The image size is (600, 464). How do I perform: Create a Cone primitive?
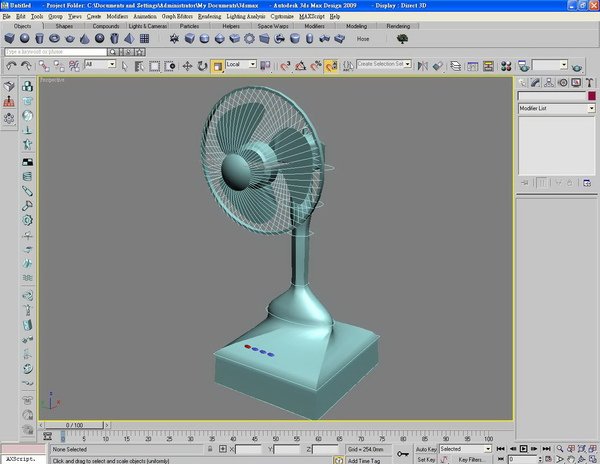pos(85,38)
